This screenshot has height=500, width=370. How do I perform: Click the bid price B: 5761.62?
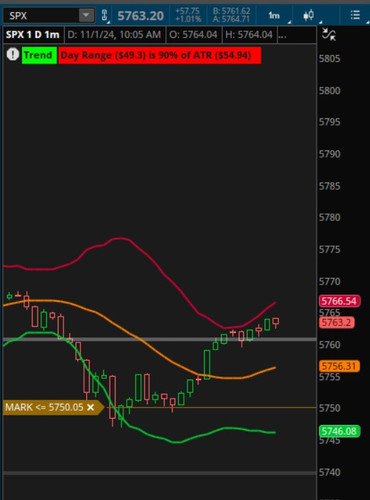tap(232, 11)
